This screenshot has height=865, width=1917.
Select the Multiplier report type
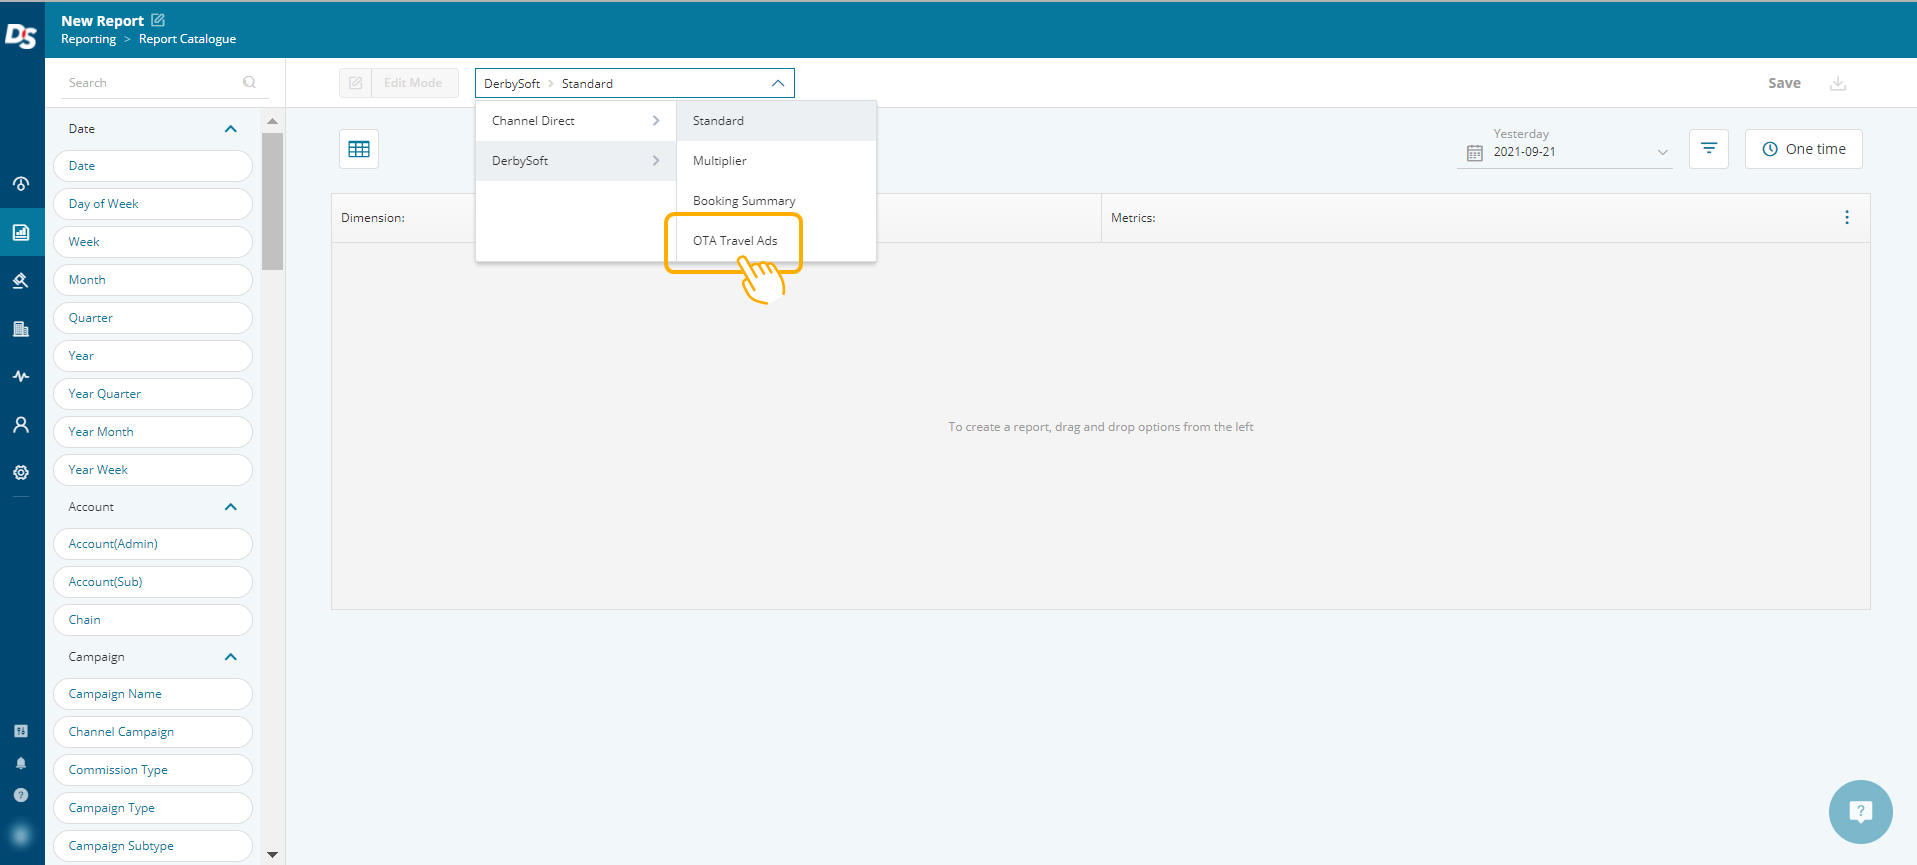coord(776,161)
